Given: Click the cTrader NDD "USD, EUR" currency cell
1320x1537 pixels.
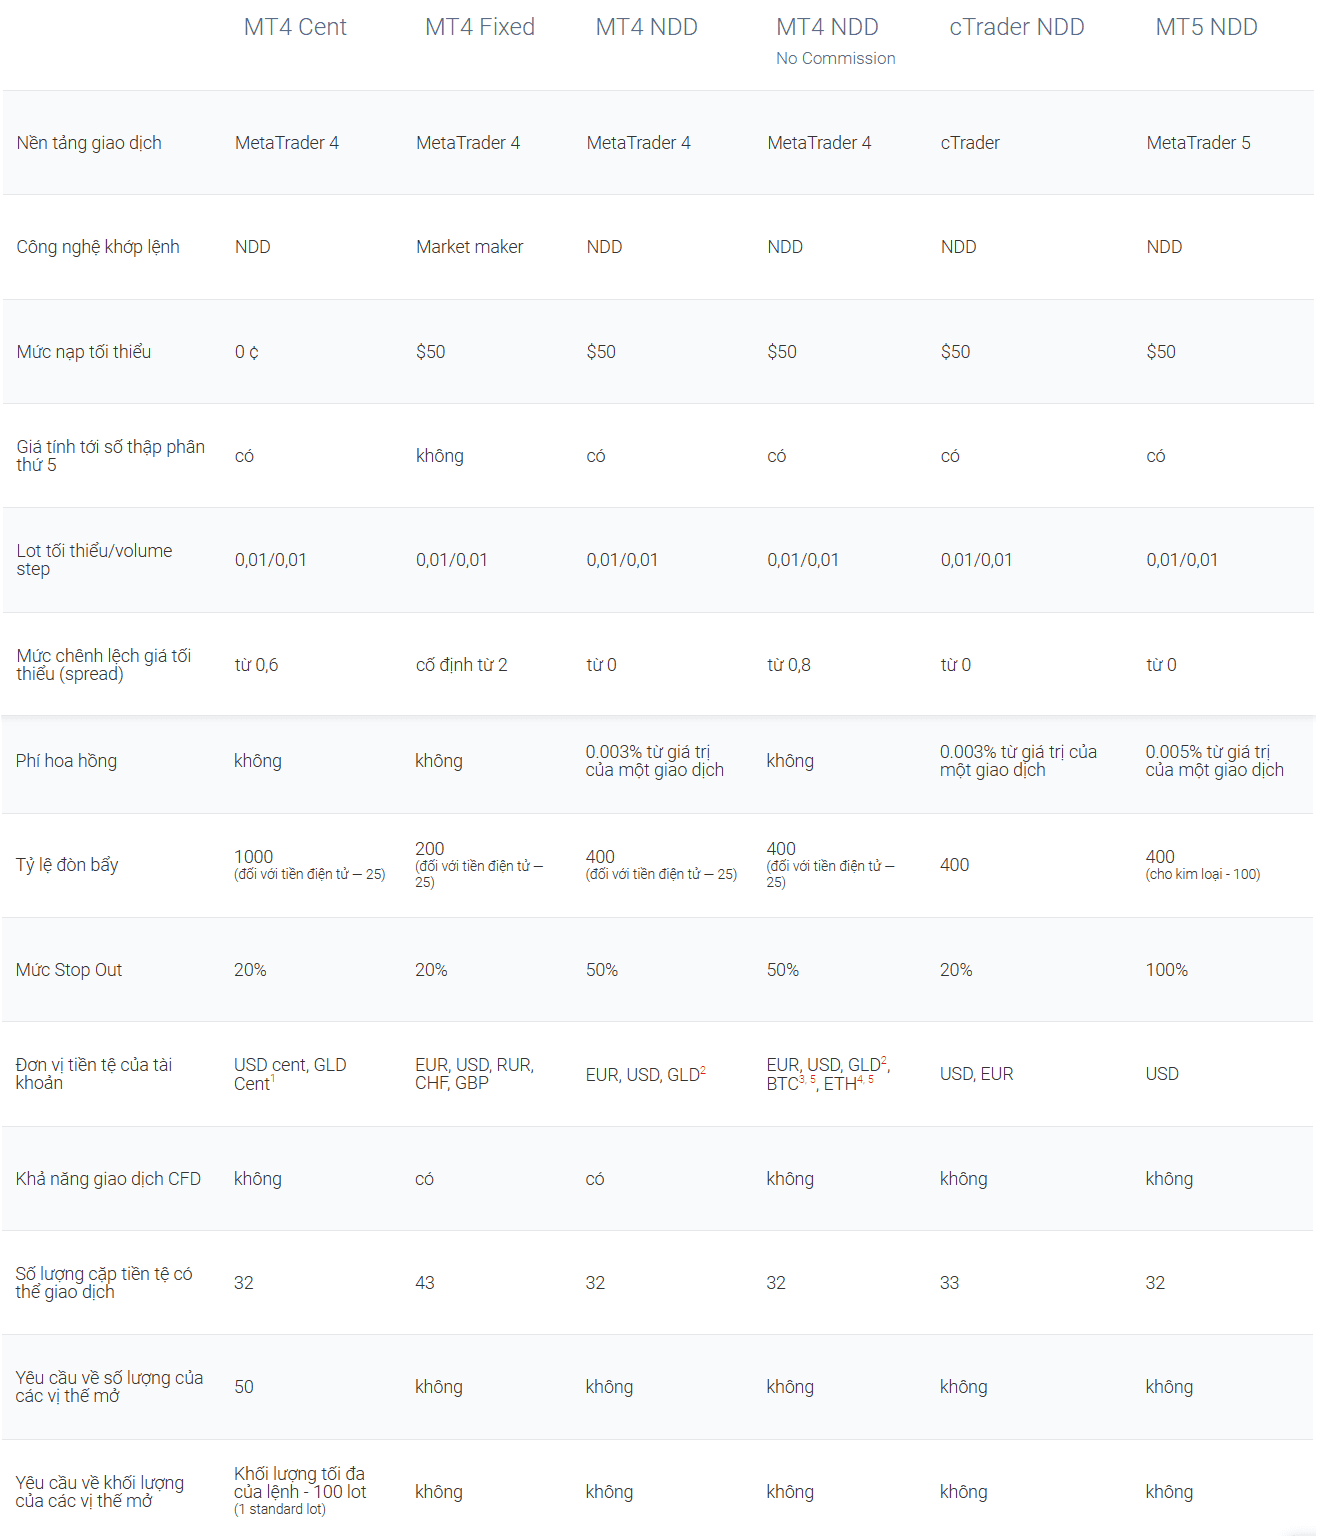Looking at the screenshot, I should (977, 1074).
